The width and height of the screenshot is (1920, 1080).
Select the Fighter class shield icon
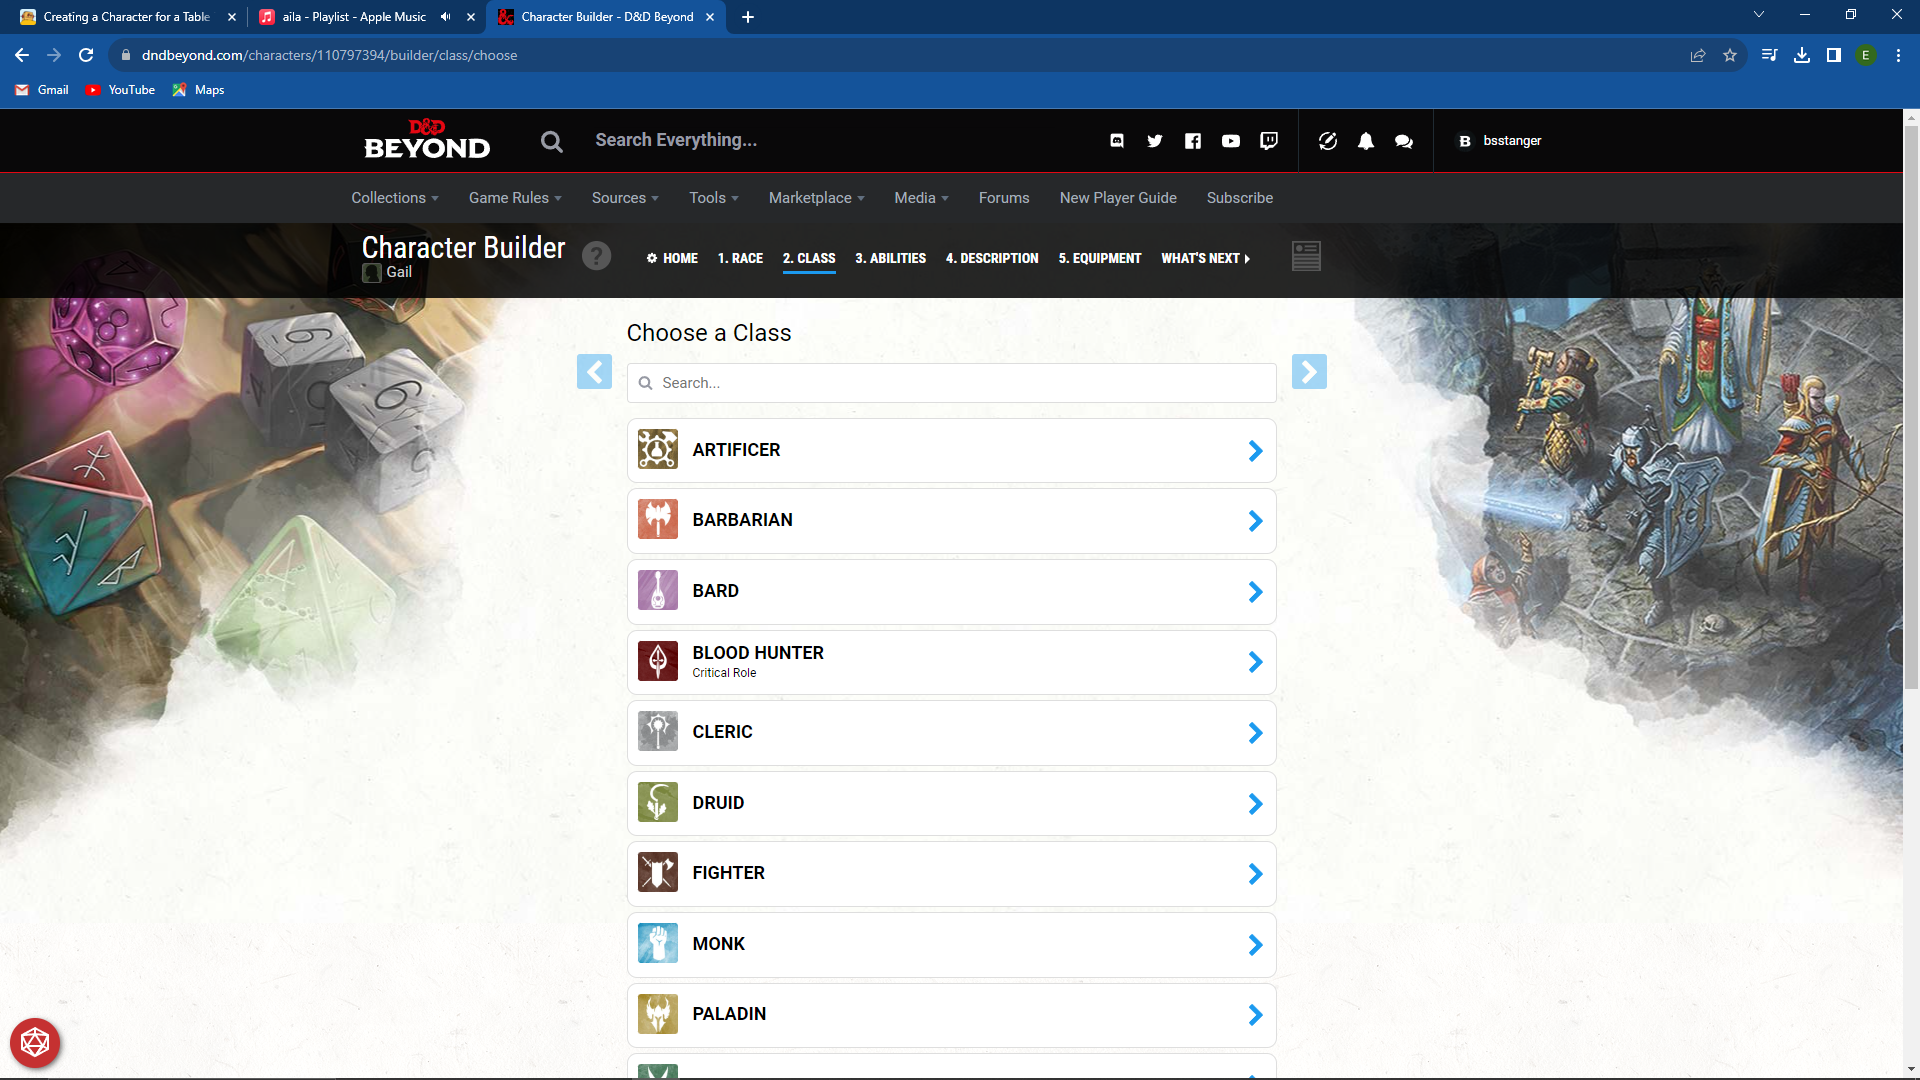pos(657,872)
